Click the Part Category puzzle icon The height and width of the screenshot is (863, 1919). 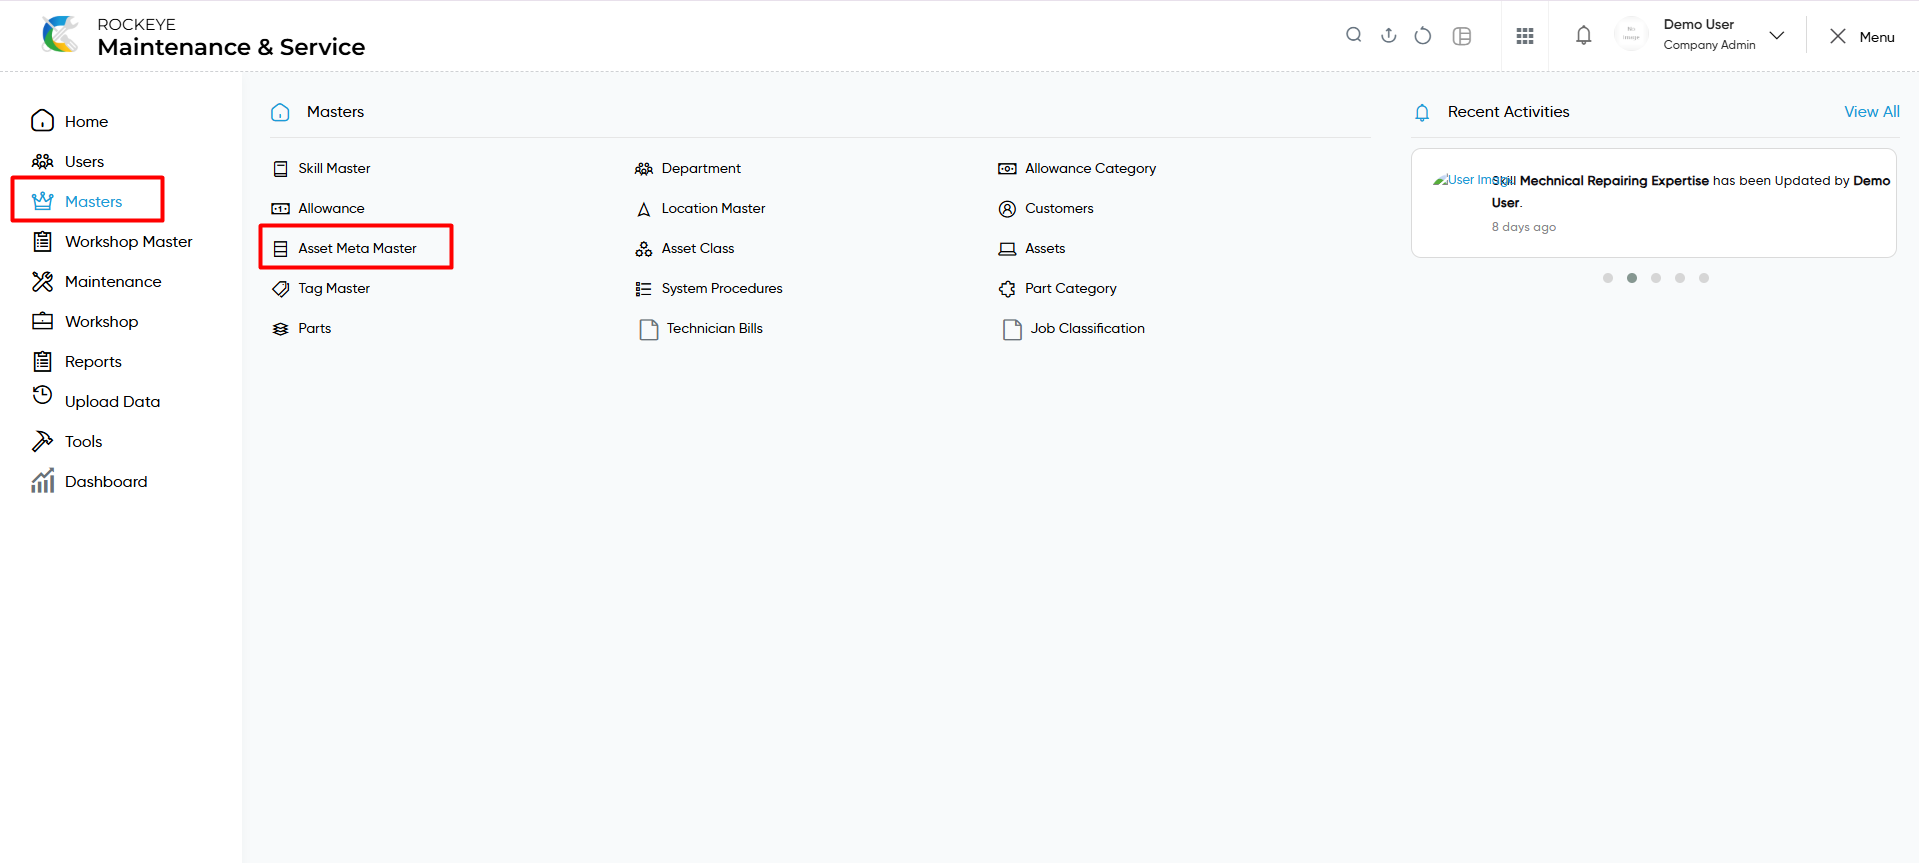click(1007, 288)
